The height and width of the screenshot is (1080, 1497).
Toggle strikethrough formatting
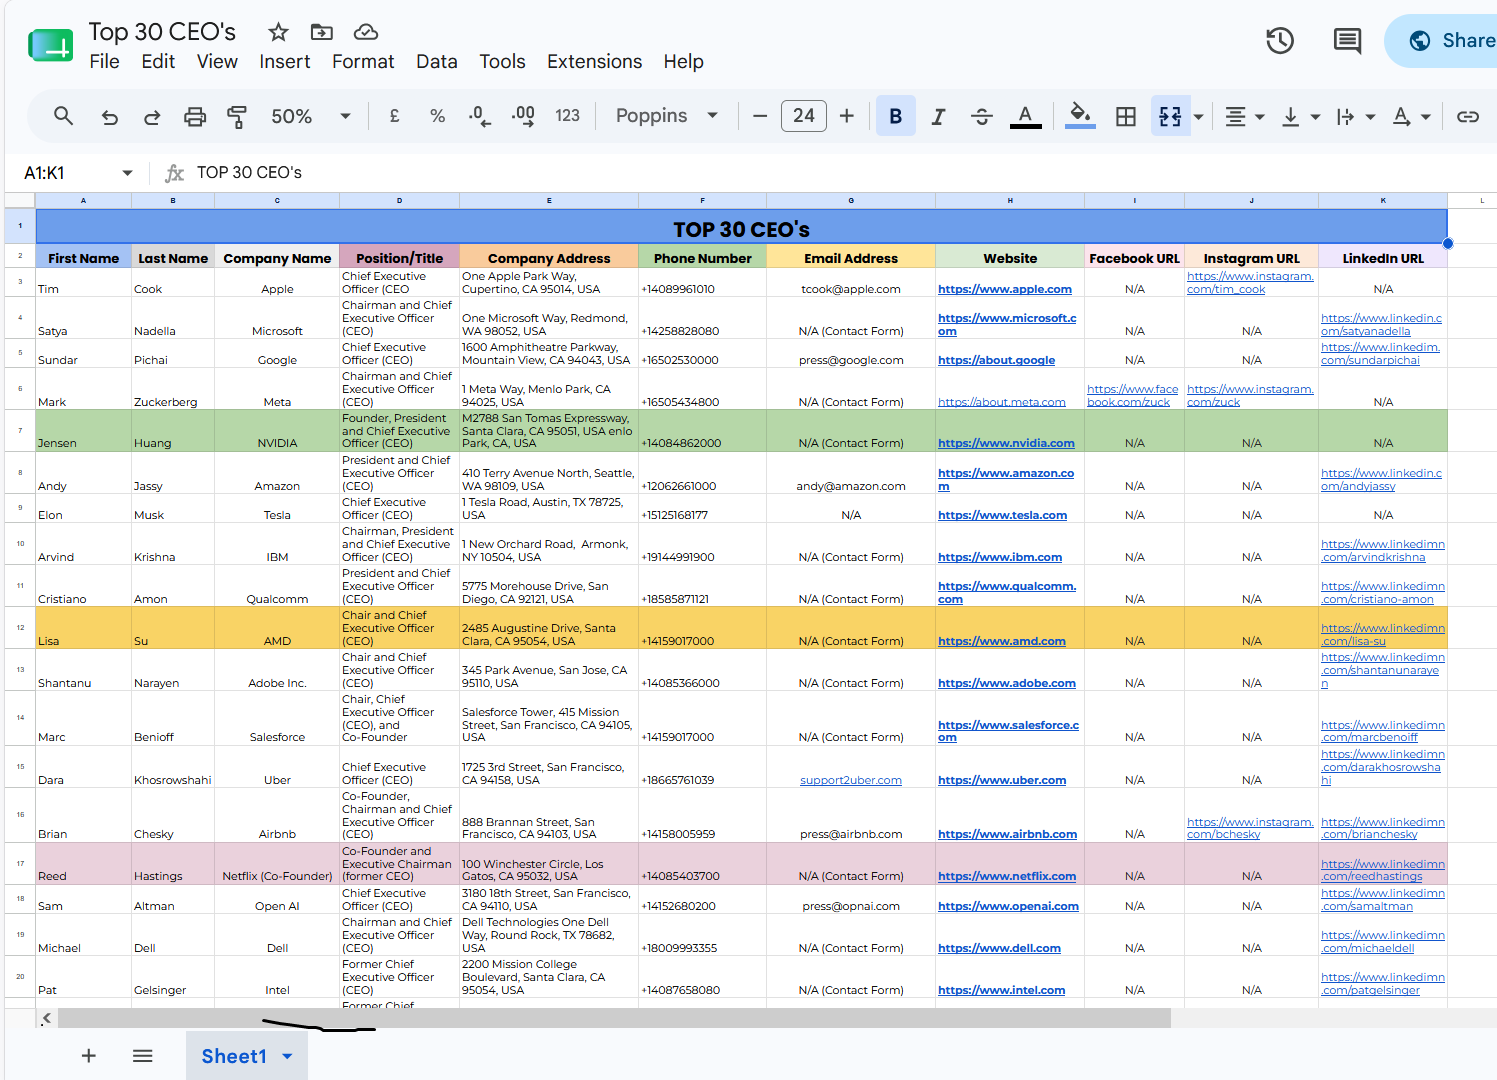pos(982,116)
